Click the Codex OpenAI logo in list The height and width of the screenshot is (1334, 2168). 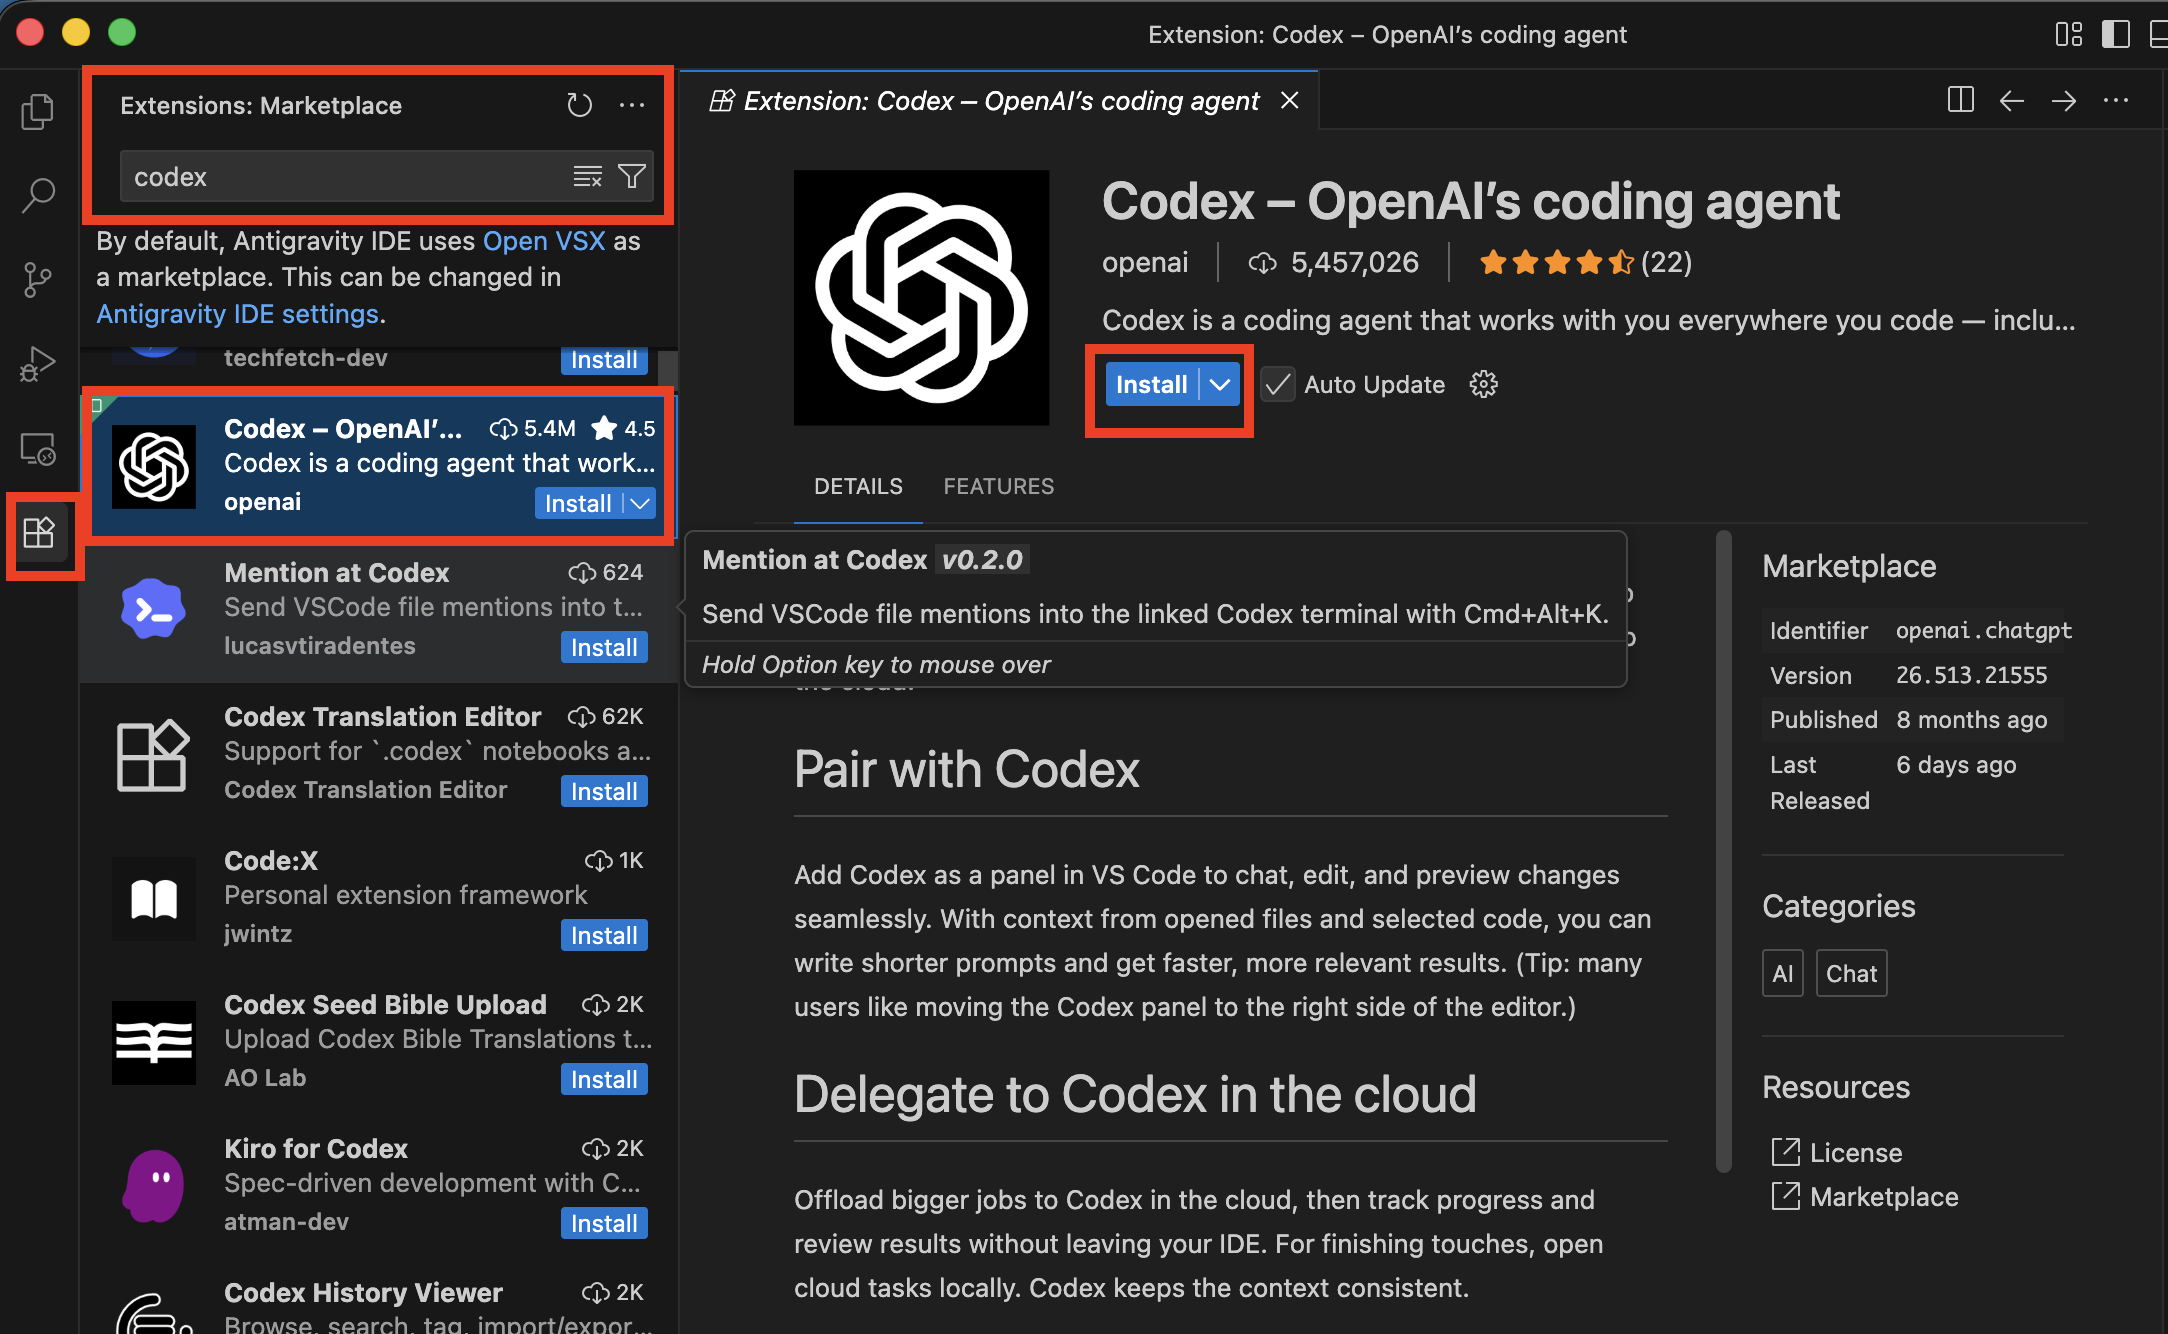click(x=154, y=466)
